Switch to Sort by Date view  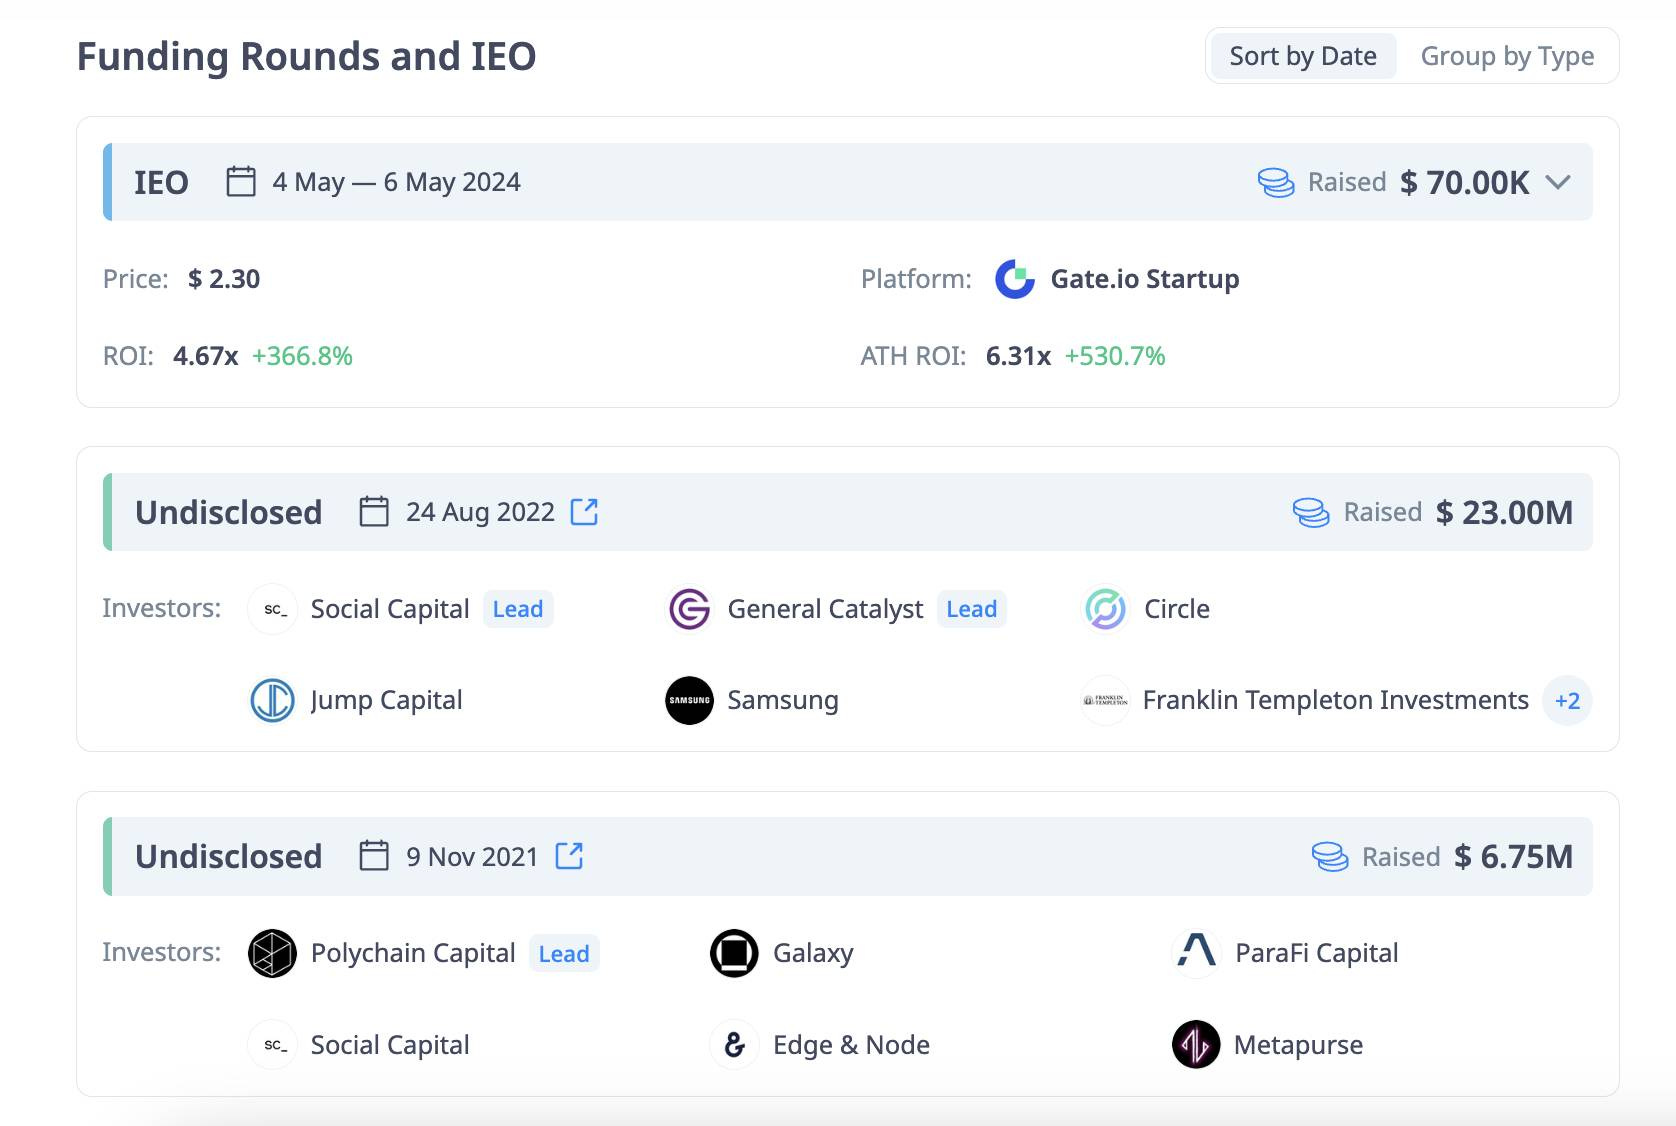pos(1302,56)
